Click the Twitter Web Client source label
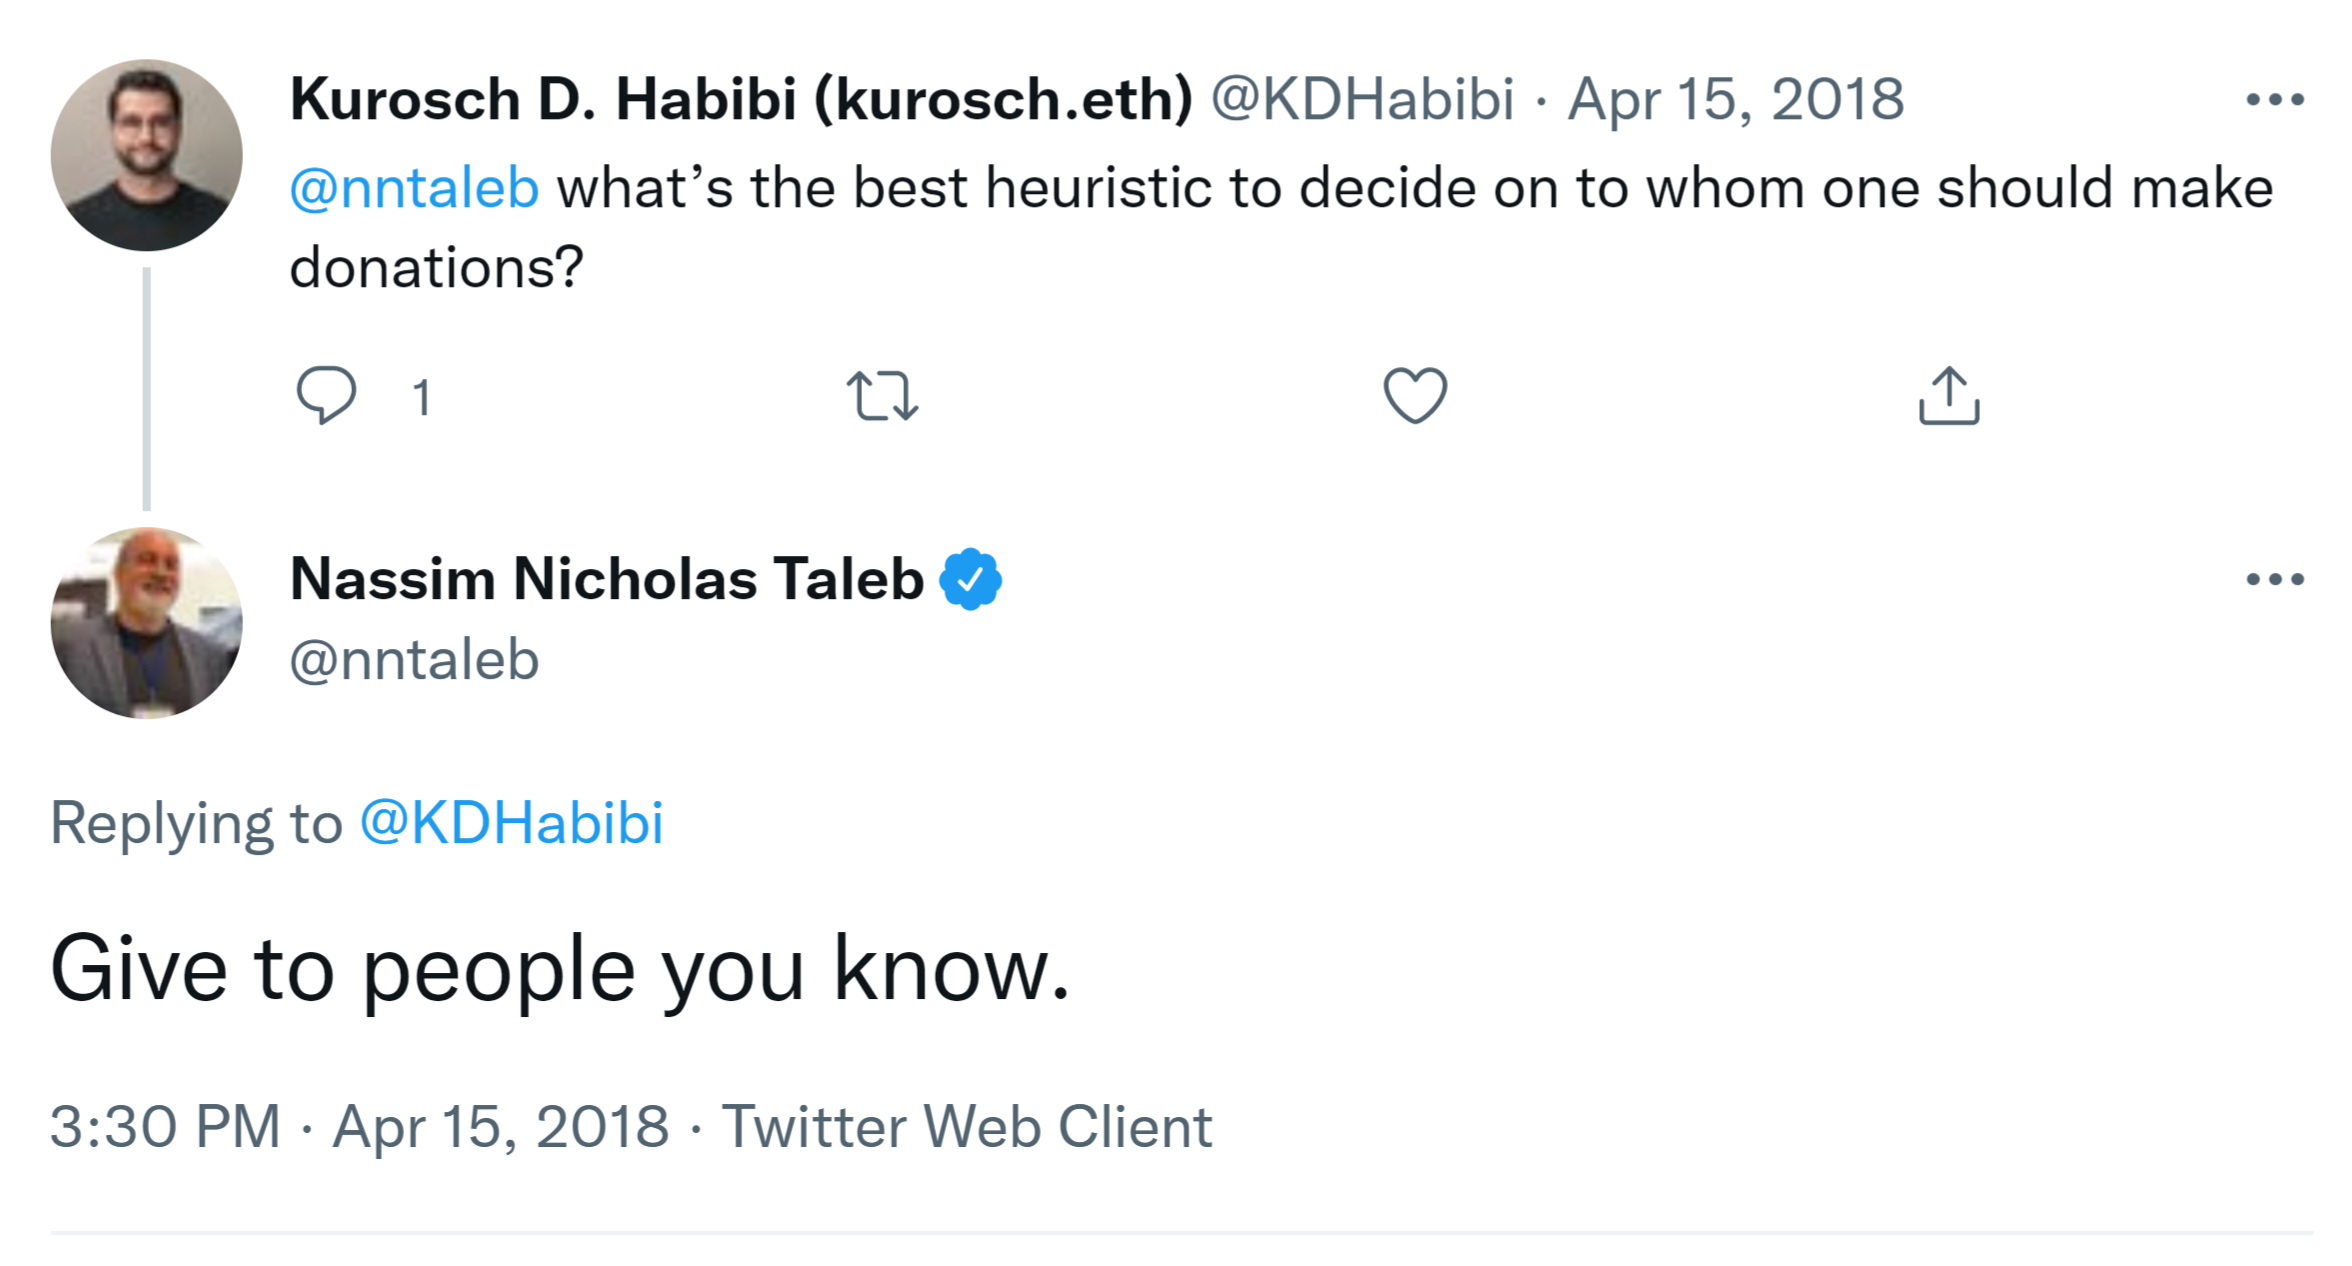Viewport: 2352px width, 1266px height. pyautogui.click(x=966, y=1127)
